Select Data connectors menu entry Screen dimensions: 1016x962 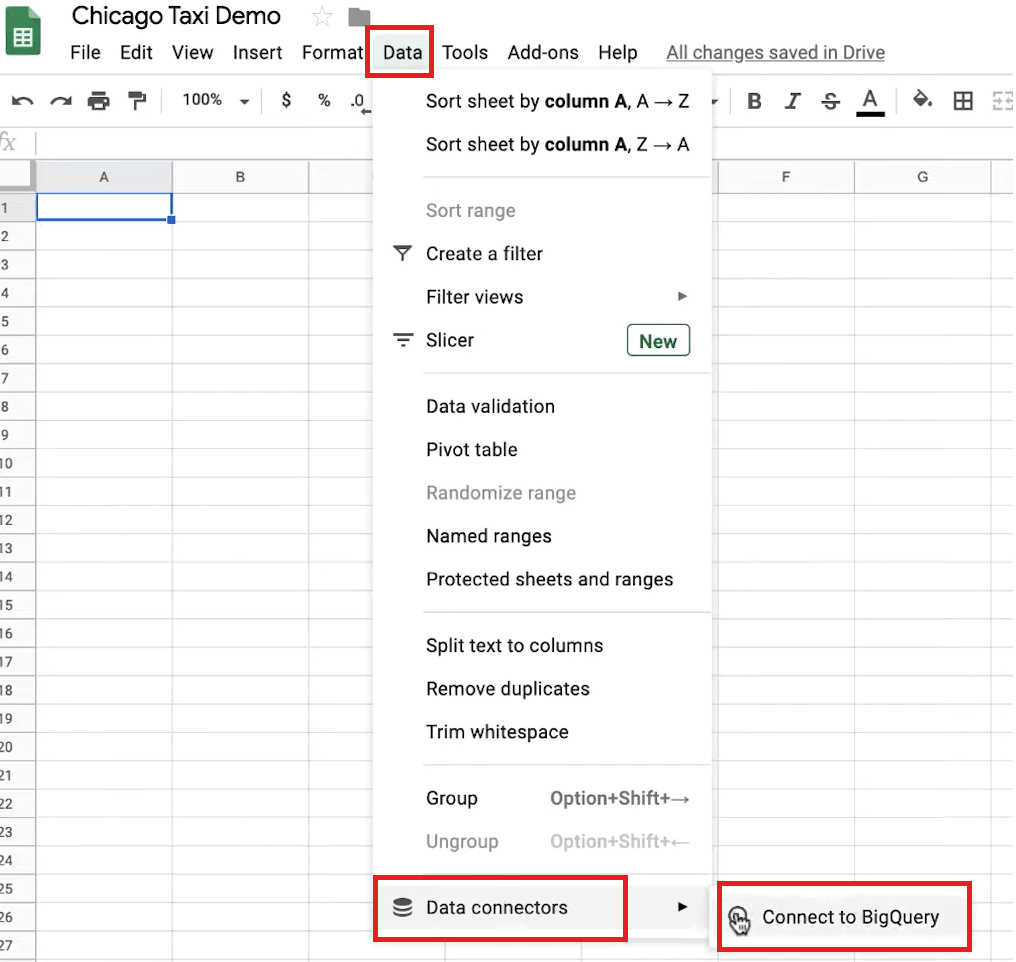click(x=543, y=908)
